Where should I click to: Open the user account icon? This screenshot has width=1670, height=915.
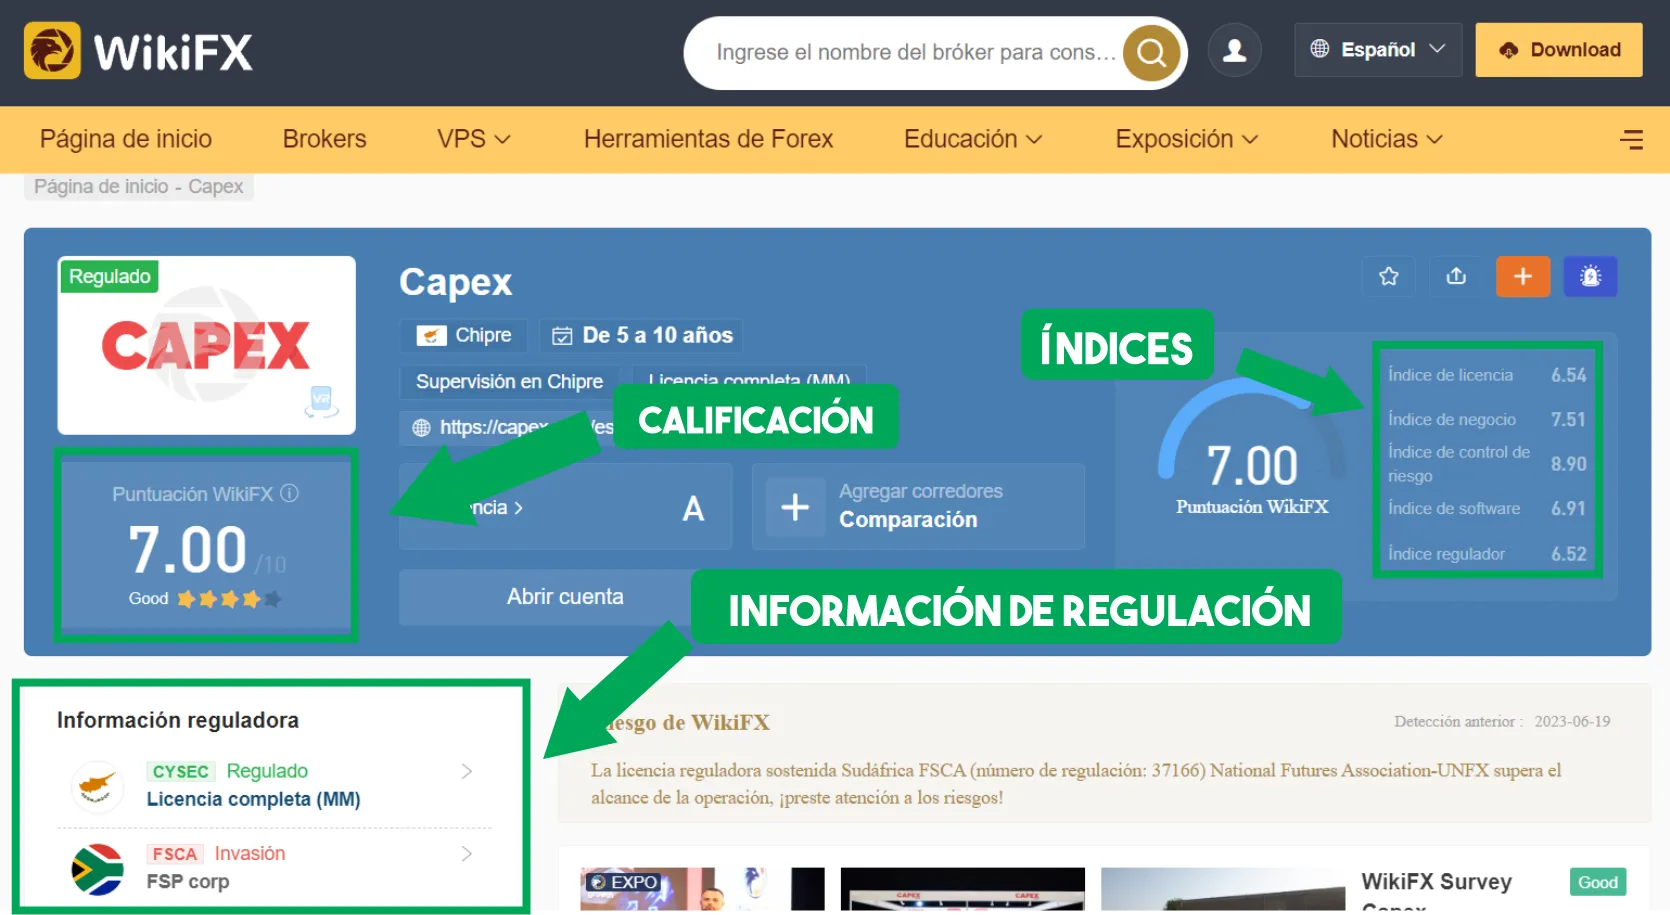point(1235,50)
